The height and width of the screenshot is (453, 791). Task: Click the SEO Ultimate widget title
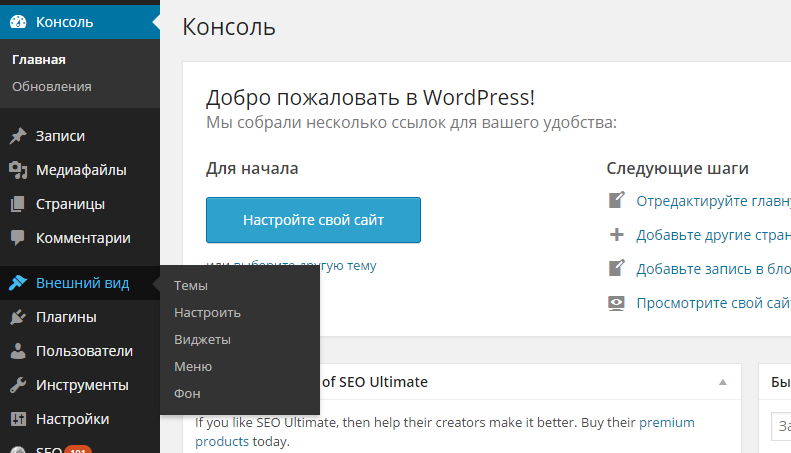[x=375, y=382]
